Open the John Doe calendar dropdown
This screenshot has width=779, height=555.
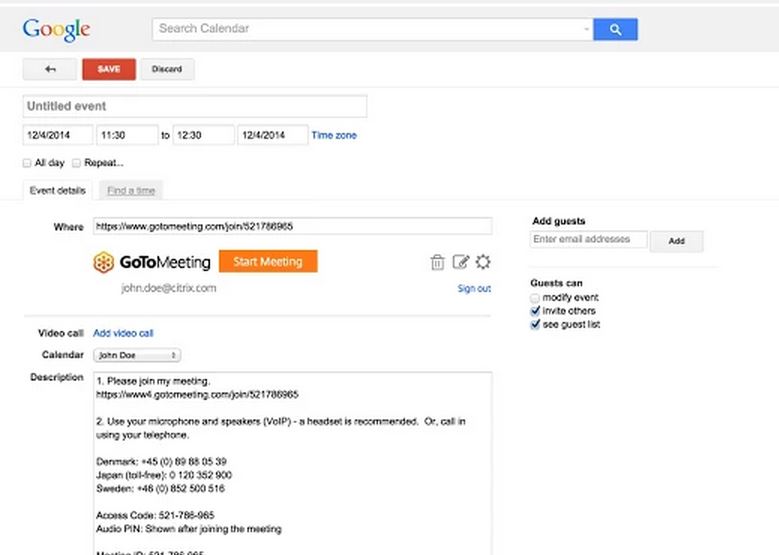pos(137,355)
